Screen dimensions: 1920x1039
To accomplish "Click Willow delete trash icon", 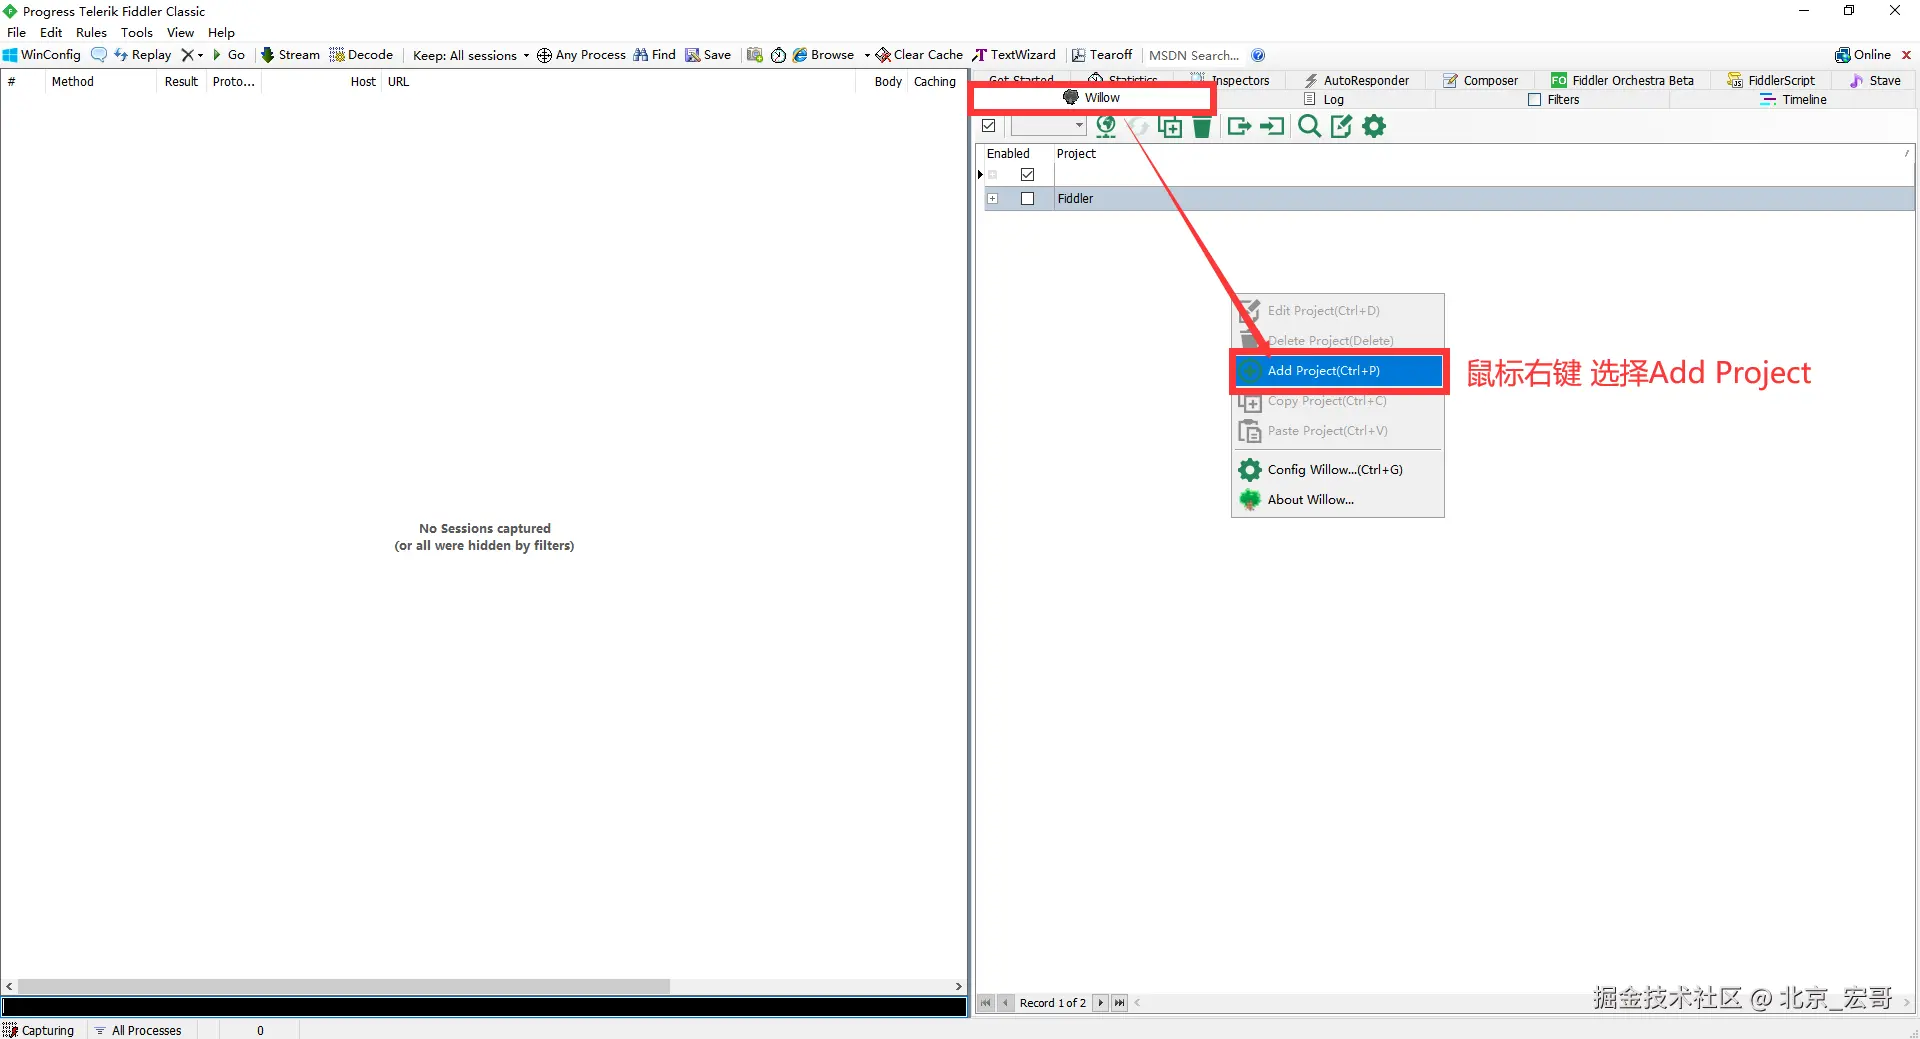I will [1202, 126].
